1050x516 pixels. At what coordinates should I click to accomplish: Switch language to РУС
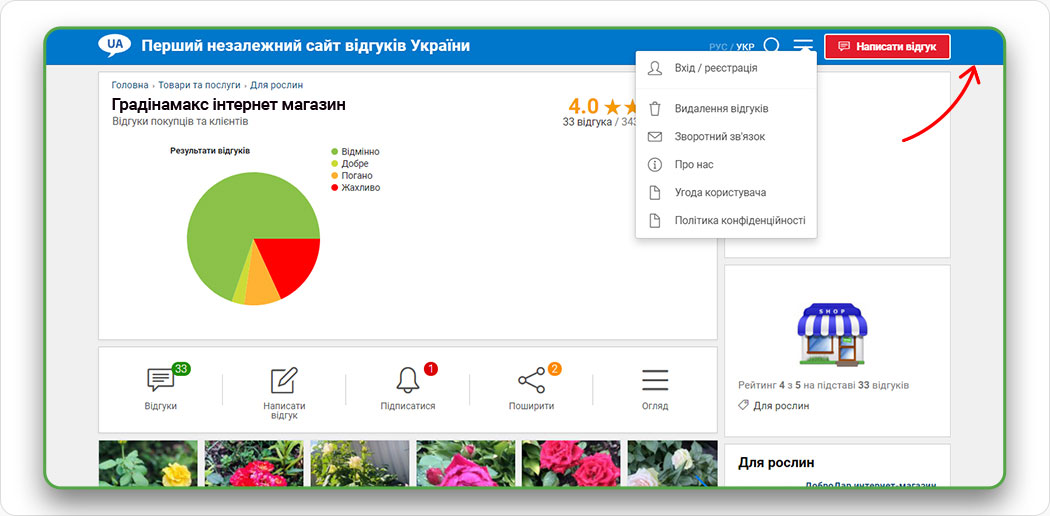pyautogui.click(x=717, y=47)
